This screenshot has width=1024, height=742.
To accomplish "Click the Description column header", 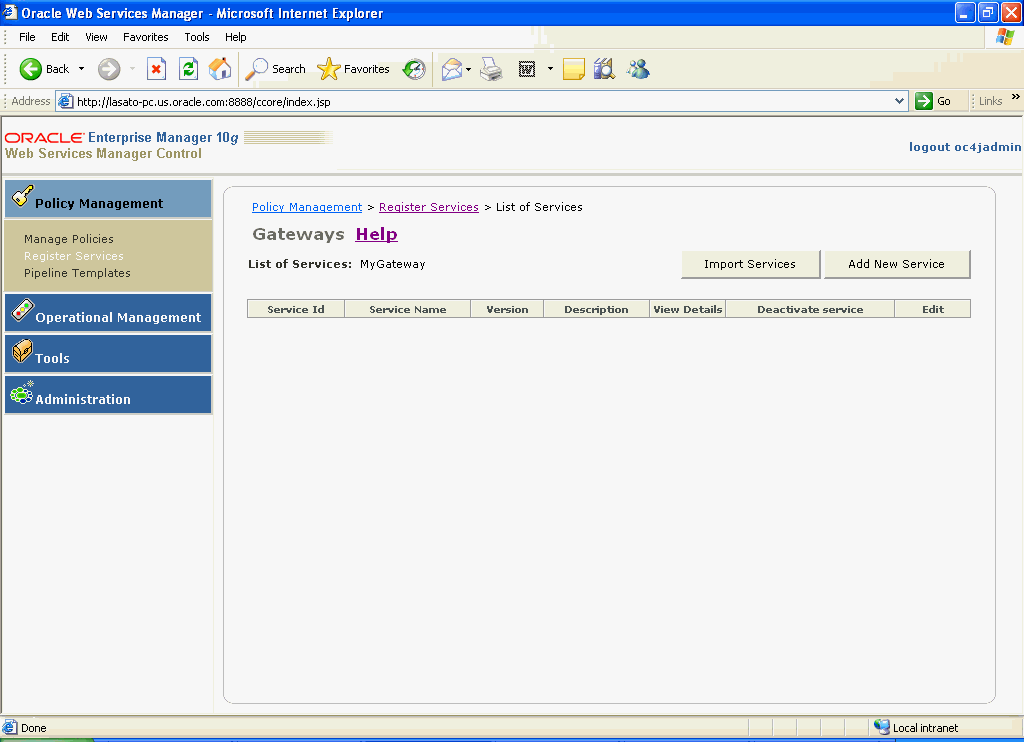I will (x=596, y=309).
